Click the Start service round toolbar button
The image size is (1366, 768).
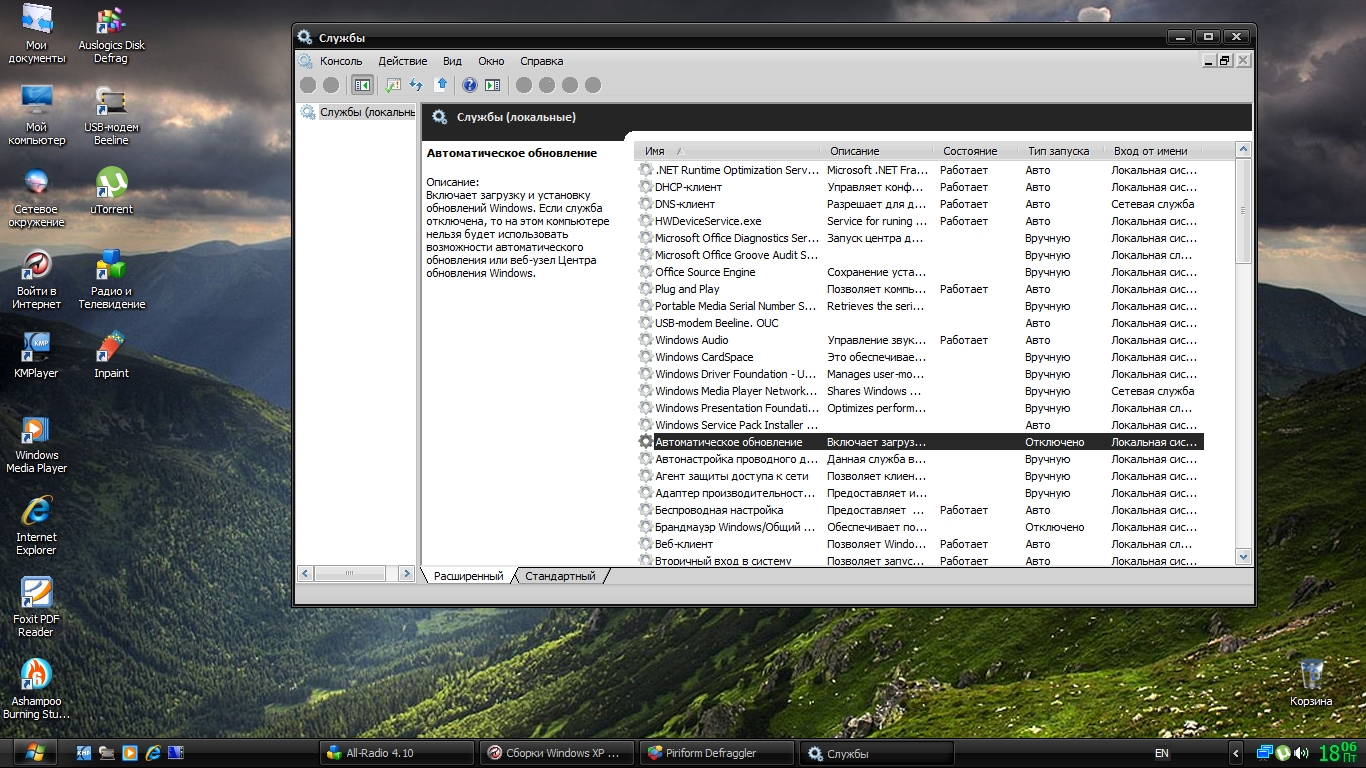coord(524,85)
